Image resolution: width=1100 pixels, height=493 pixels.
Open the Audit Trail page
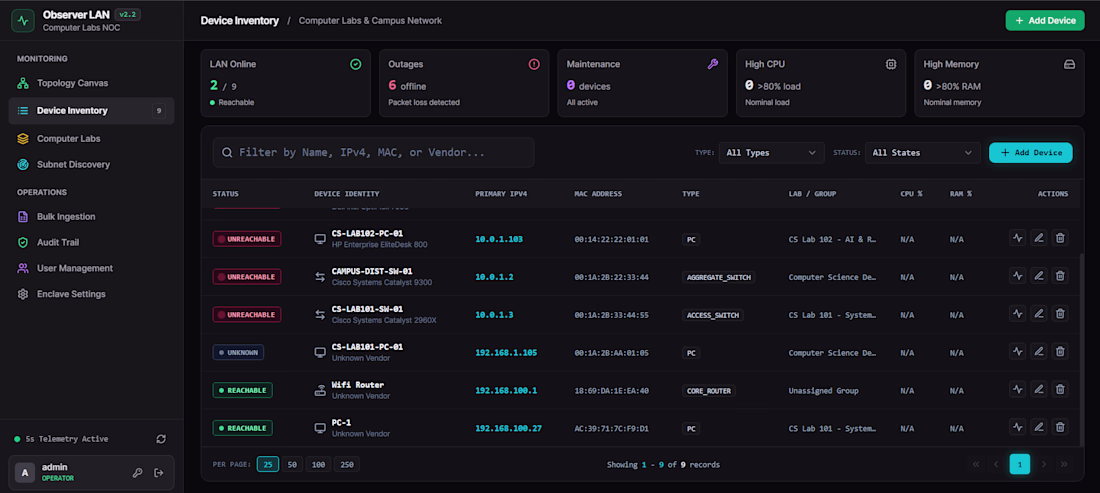click(x=91, y=243)
